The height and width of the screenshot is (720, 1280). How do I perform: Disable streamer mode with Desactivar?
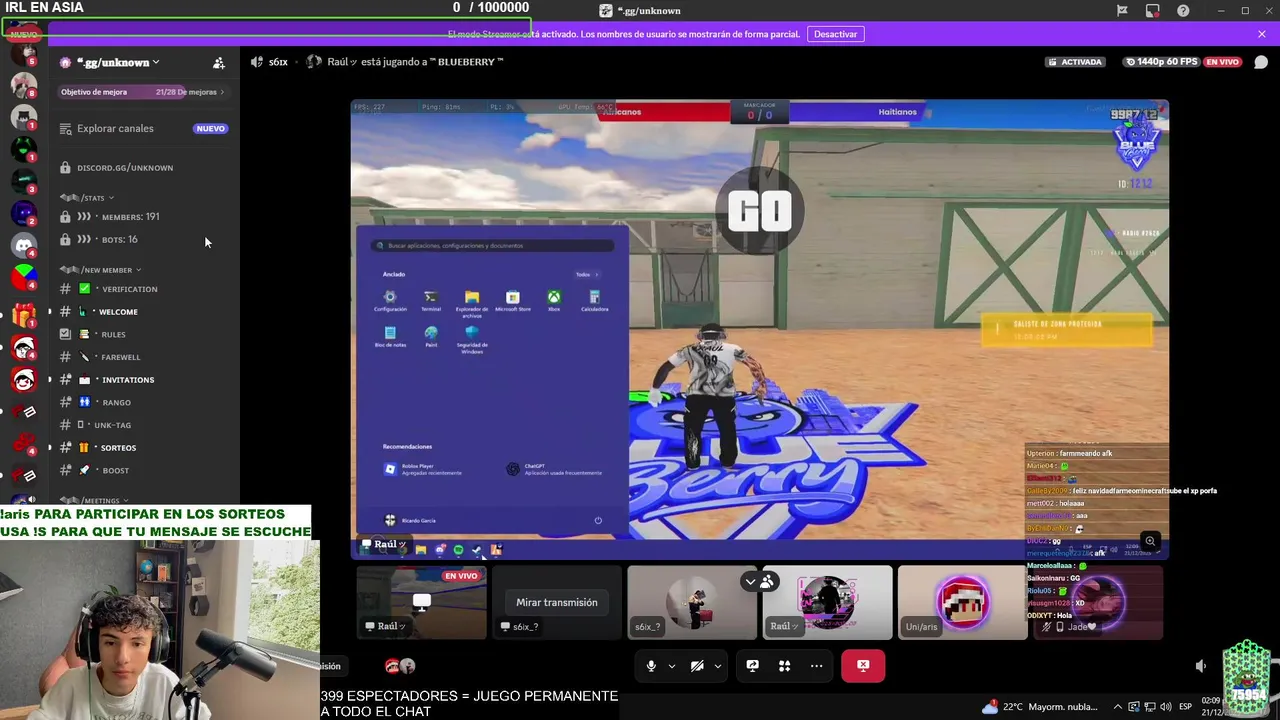click(835, 34)
